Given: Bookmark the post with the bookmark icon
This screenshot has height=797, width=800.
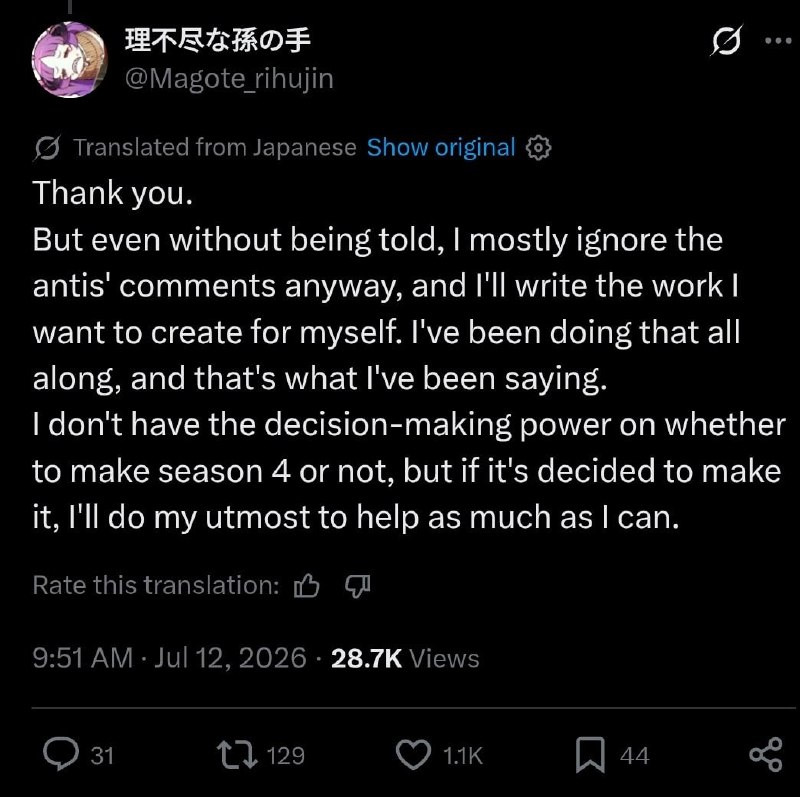Looking at the screenshot, I should (x=590, y=755).
